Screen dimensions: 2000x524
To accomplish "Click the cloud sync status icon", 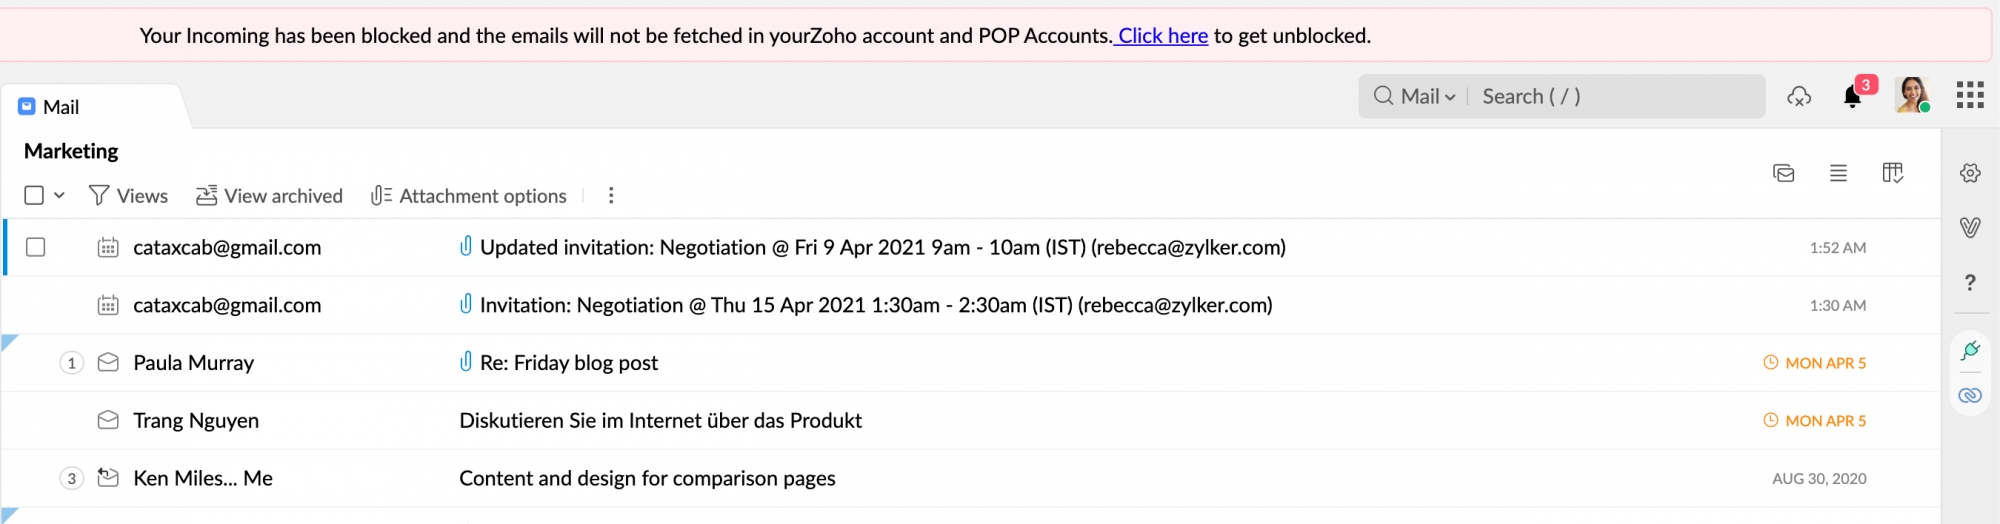I will pos(1799,97).
